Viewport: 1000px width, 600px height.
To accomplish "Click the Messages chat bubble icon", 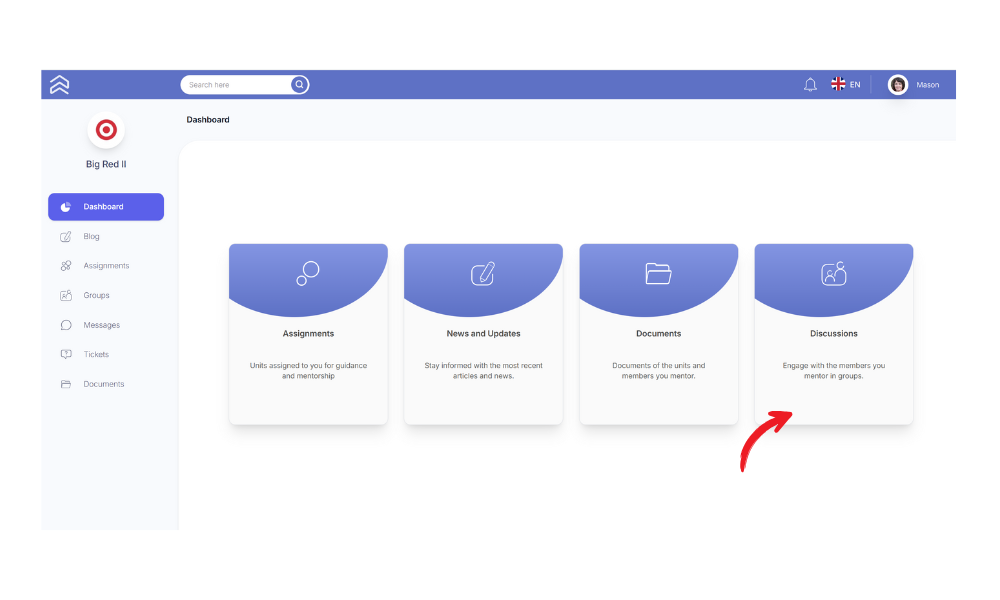I will coord(66,325).
